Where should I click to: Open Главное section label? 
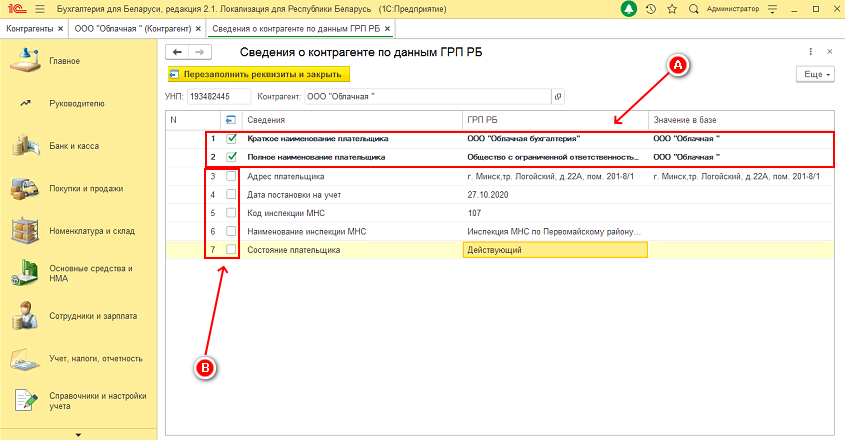(x=65, y=61)
